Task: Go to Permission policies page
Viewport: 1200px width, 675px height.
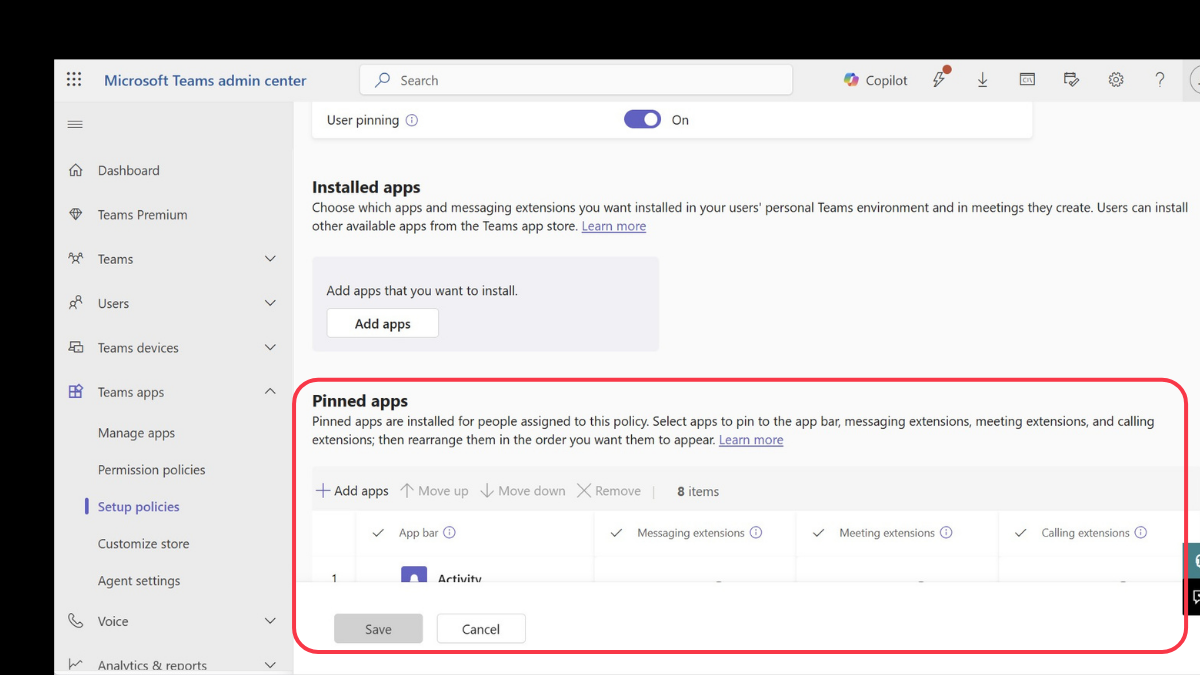Action: 151,470
